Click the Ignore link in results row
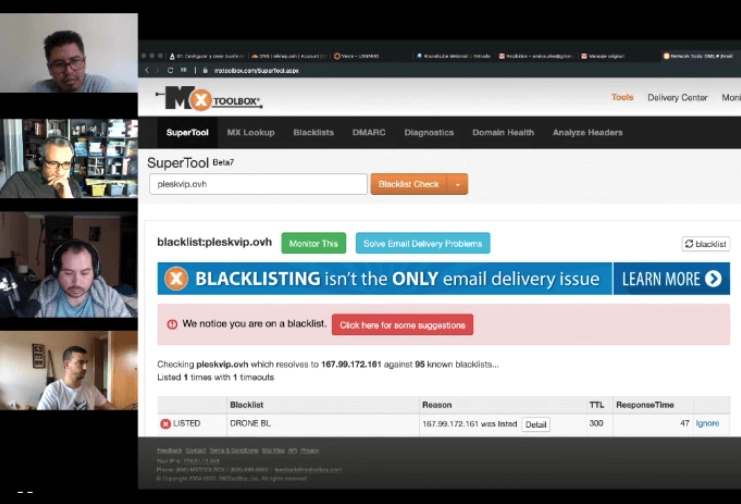Viewport: 741px width, 504px height. 707,424
